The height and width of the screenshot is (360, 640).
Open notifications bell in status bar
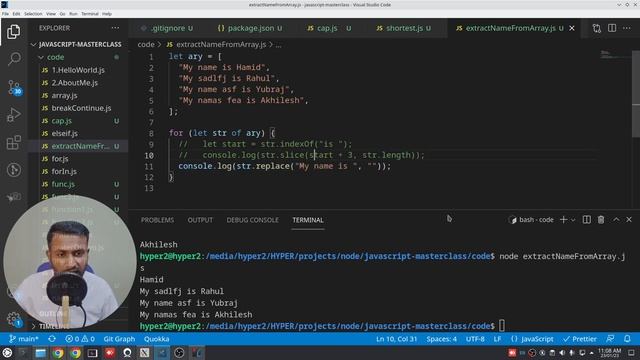[x=627, y=339]
